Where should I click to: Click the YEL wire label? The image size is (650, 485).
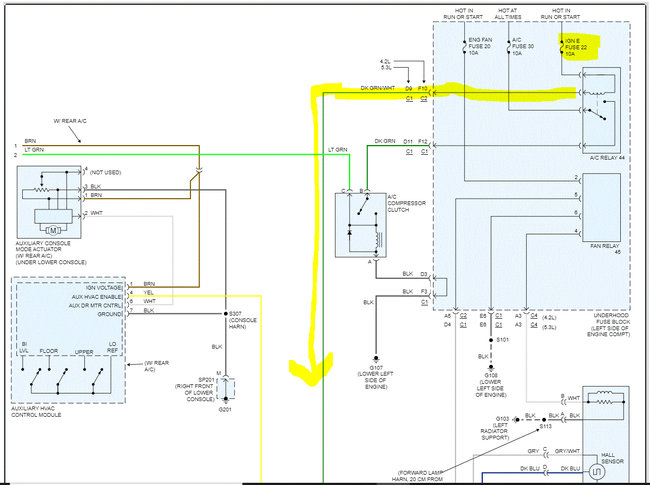point(148,293)
